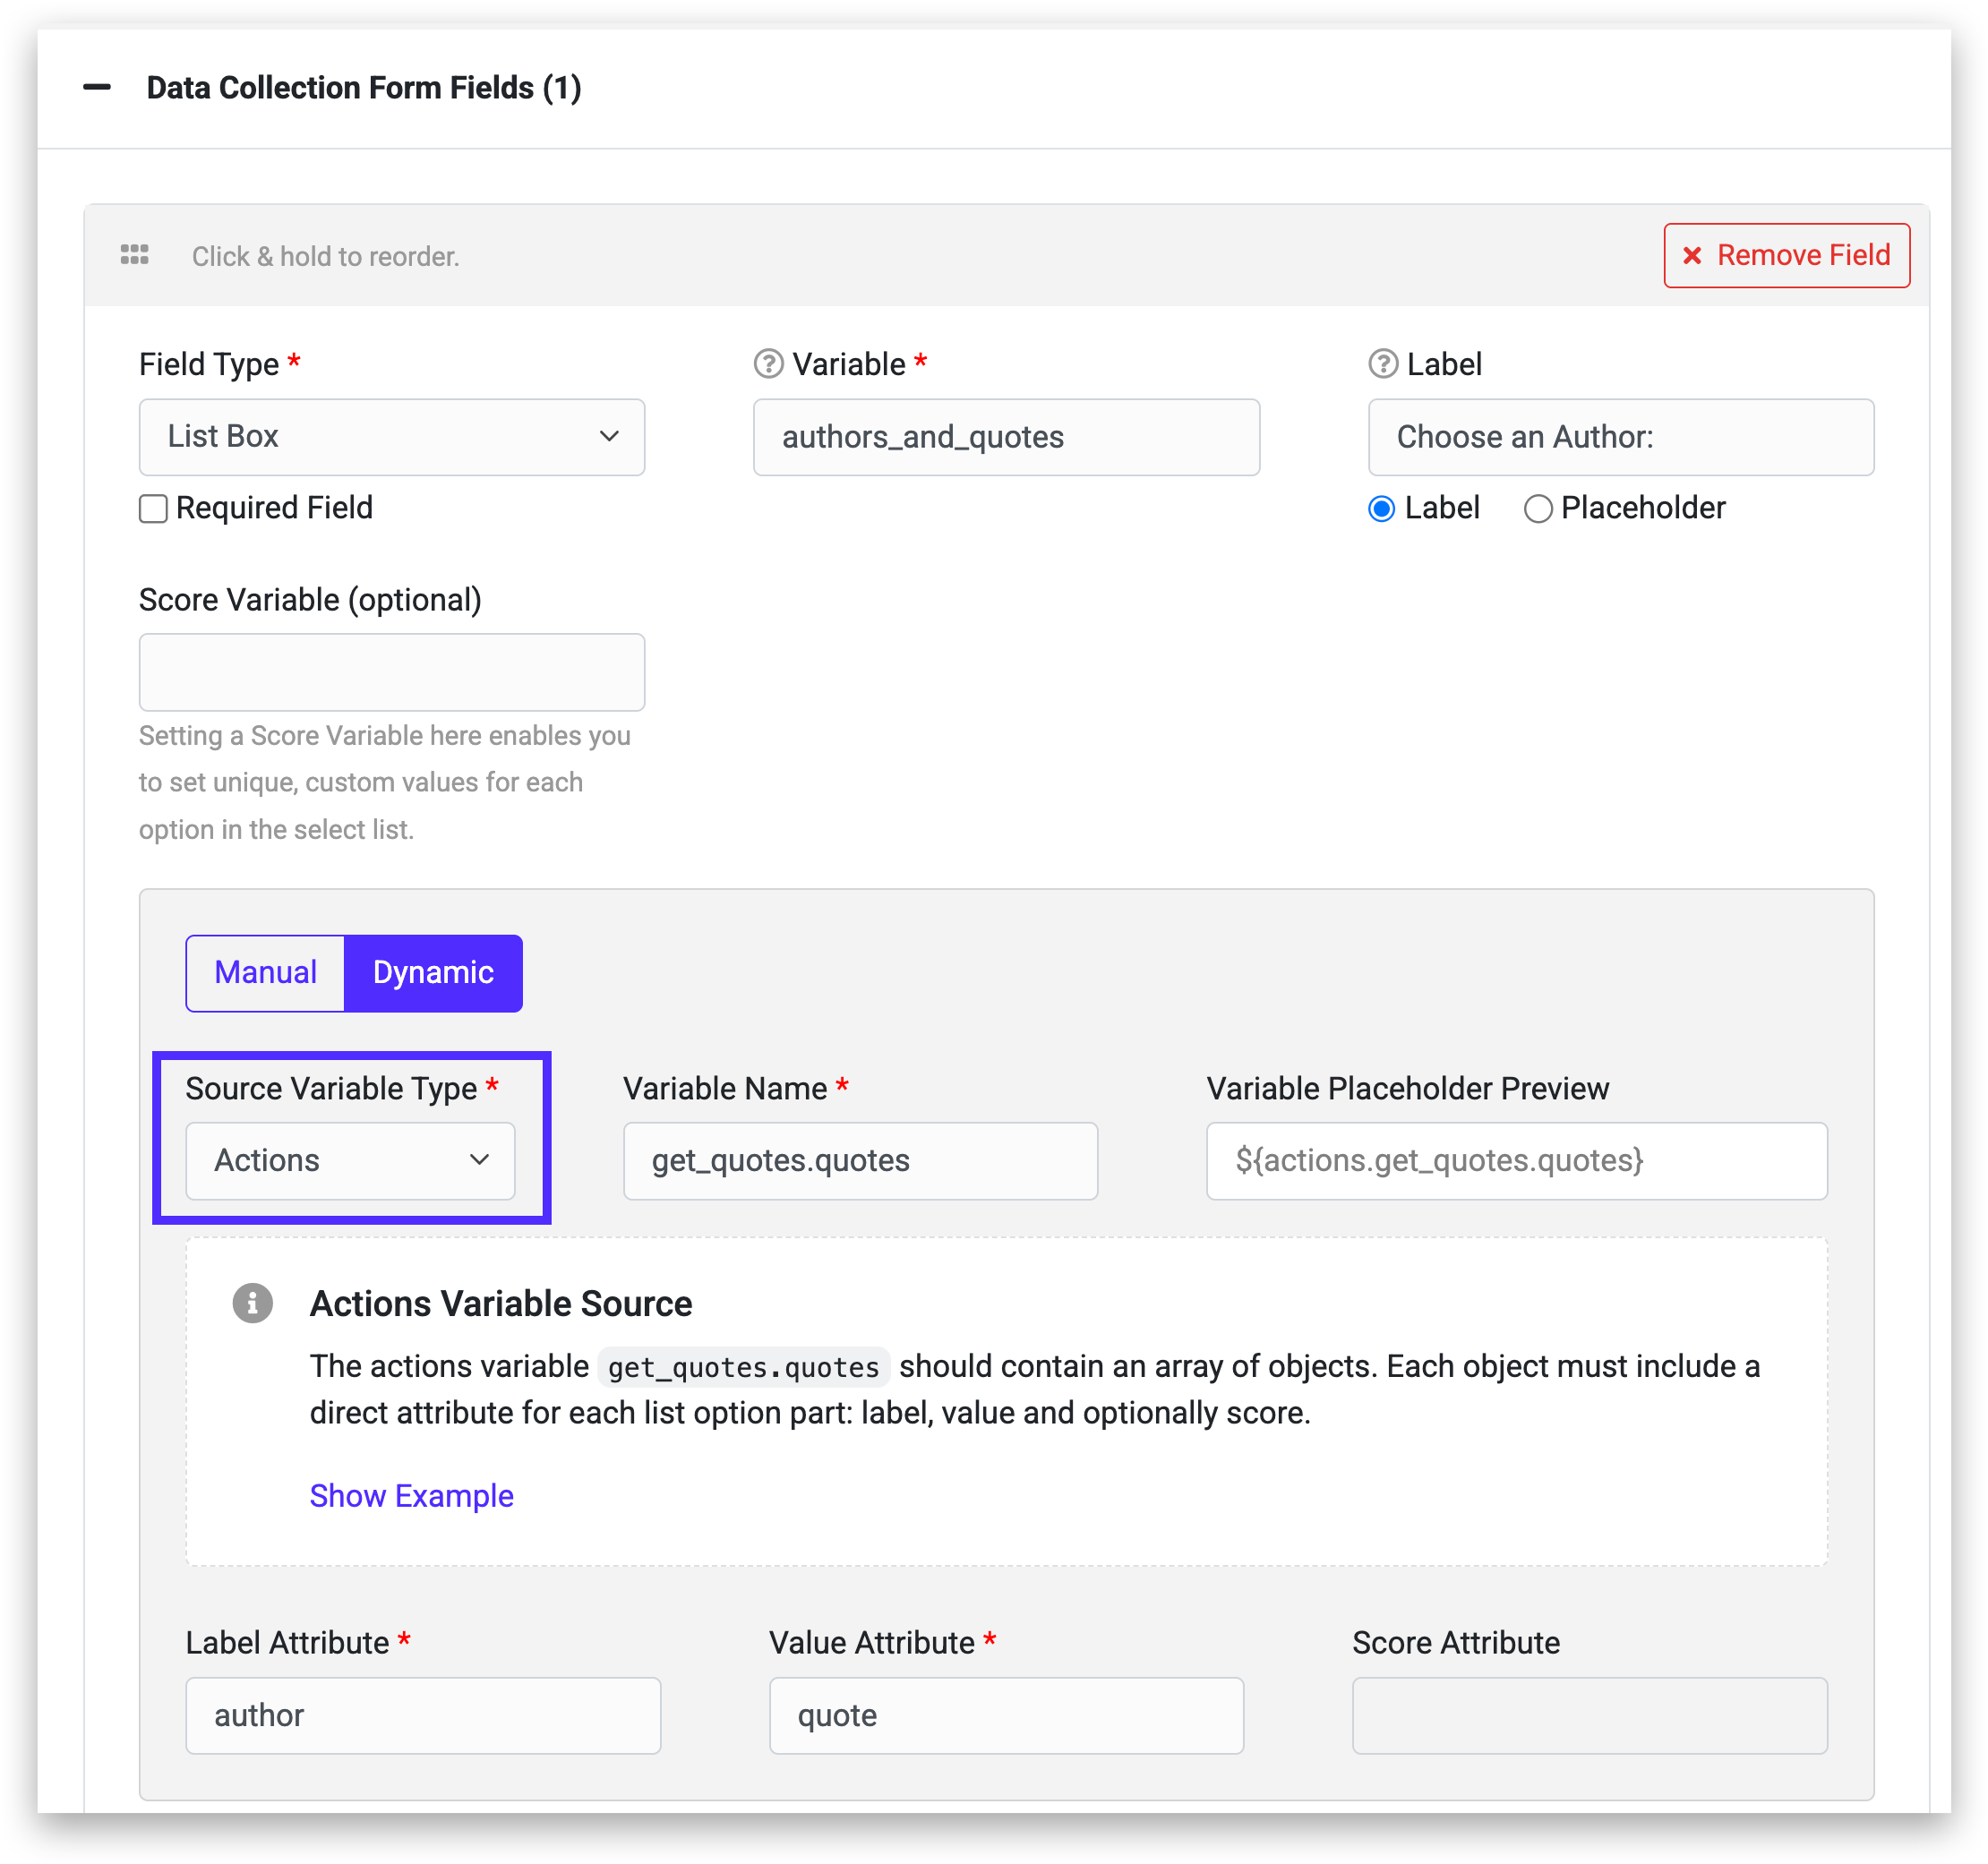Screen dimensions: 1988x1864
Task: Collapse the Data Collection Form Fields section
Action: point(97,88)
